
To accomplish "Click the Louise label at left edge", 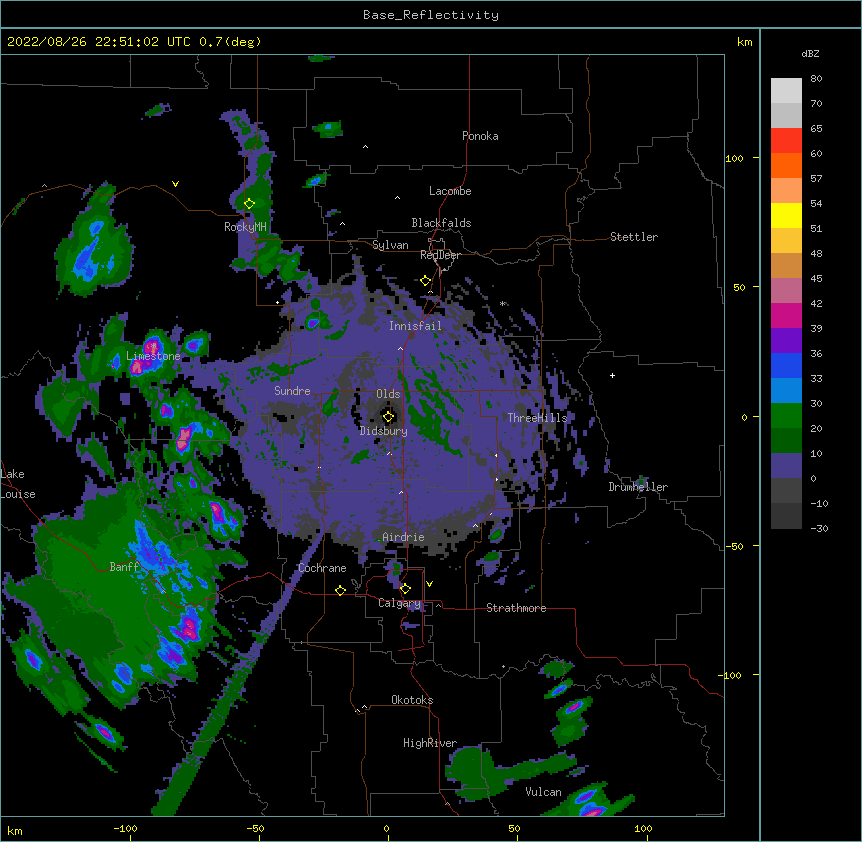I will tap(18, 494).
